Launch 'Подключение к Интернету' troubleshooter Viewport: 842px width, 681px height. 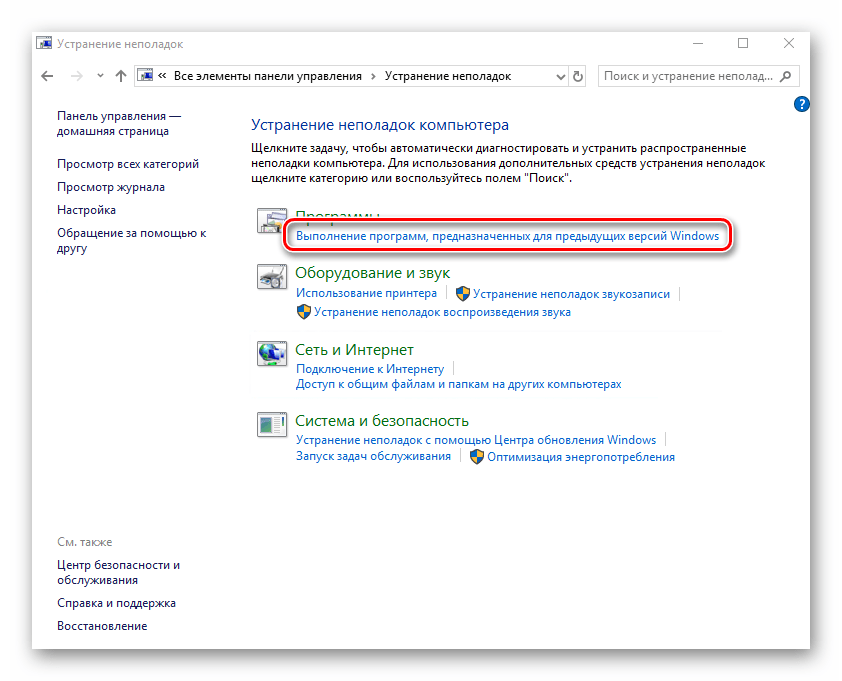[369, 369]
